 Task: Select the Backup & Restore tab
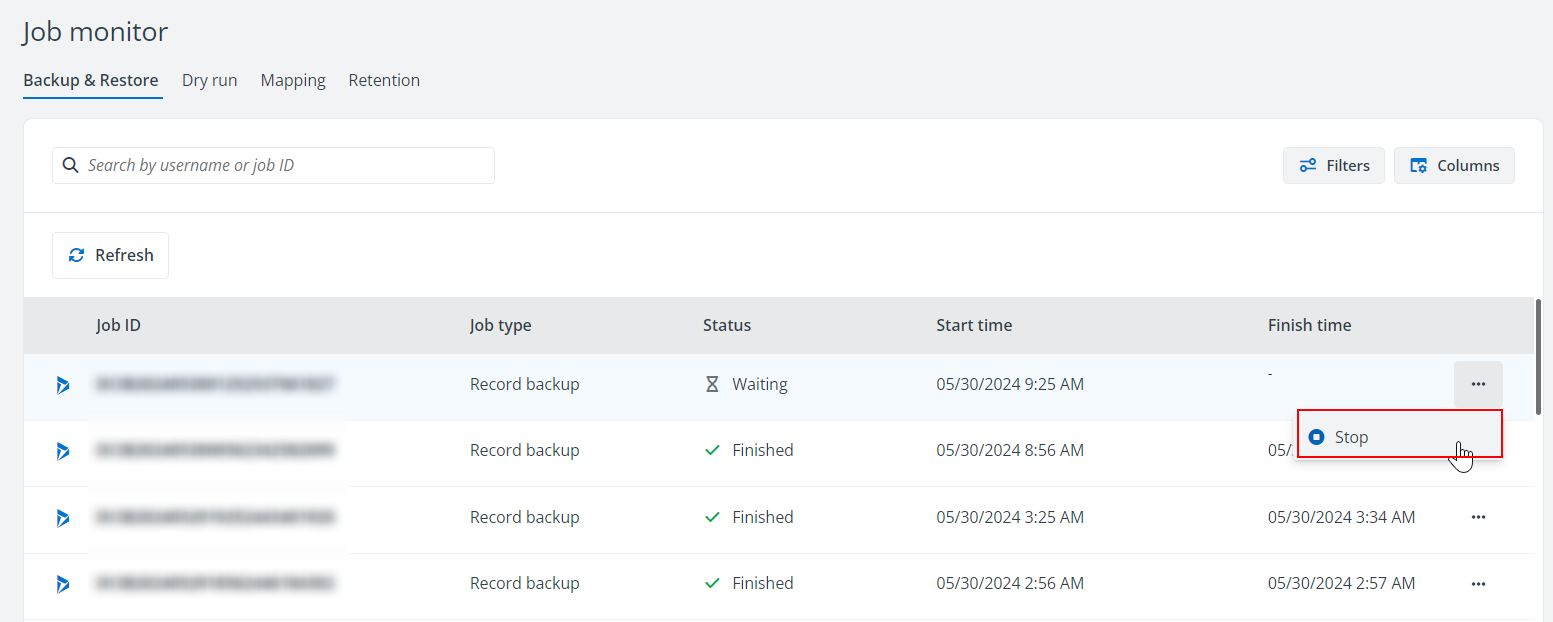coord(91,80)
